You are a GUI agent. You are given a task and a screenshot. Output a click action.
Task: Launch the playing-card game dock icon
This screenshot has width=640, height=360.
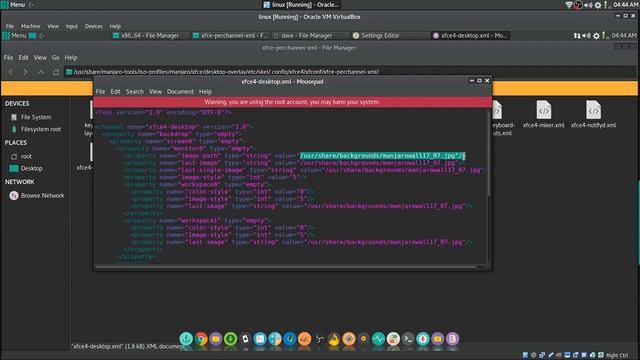pyautogui.click(x=245, y=338)
